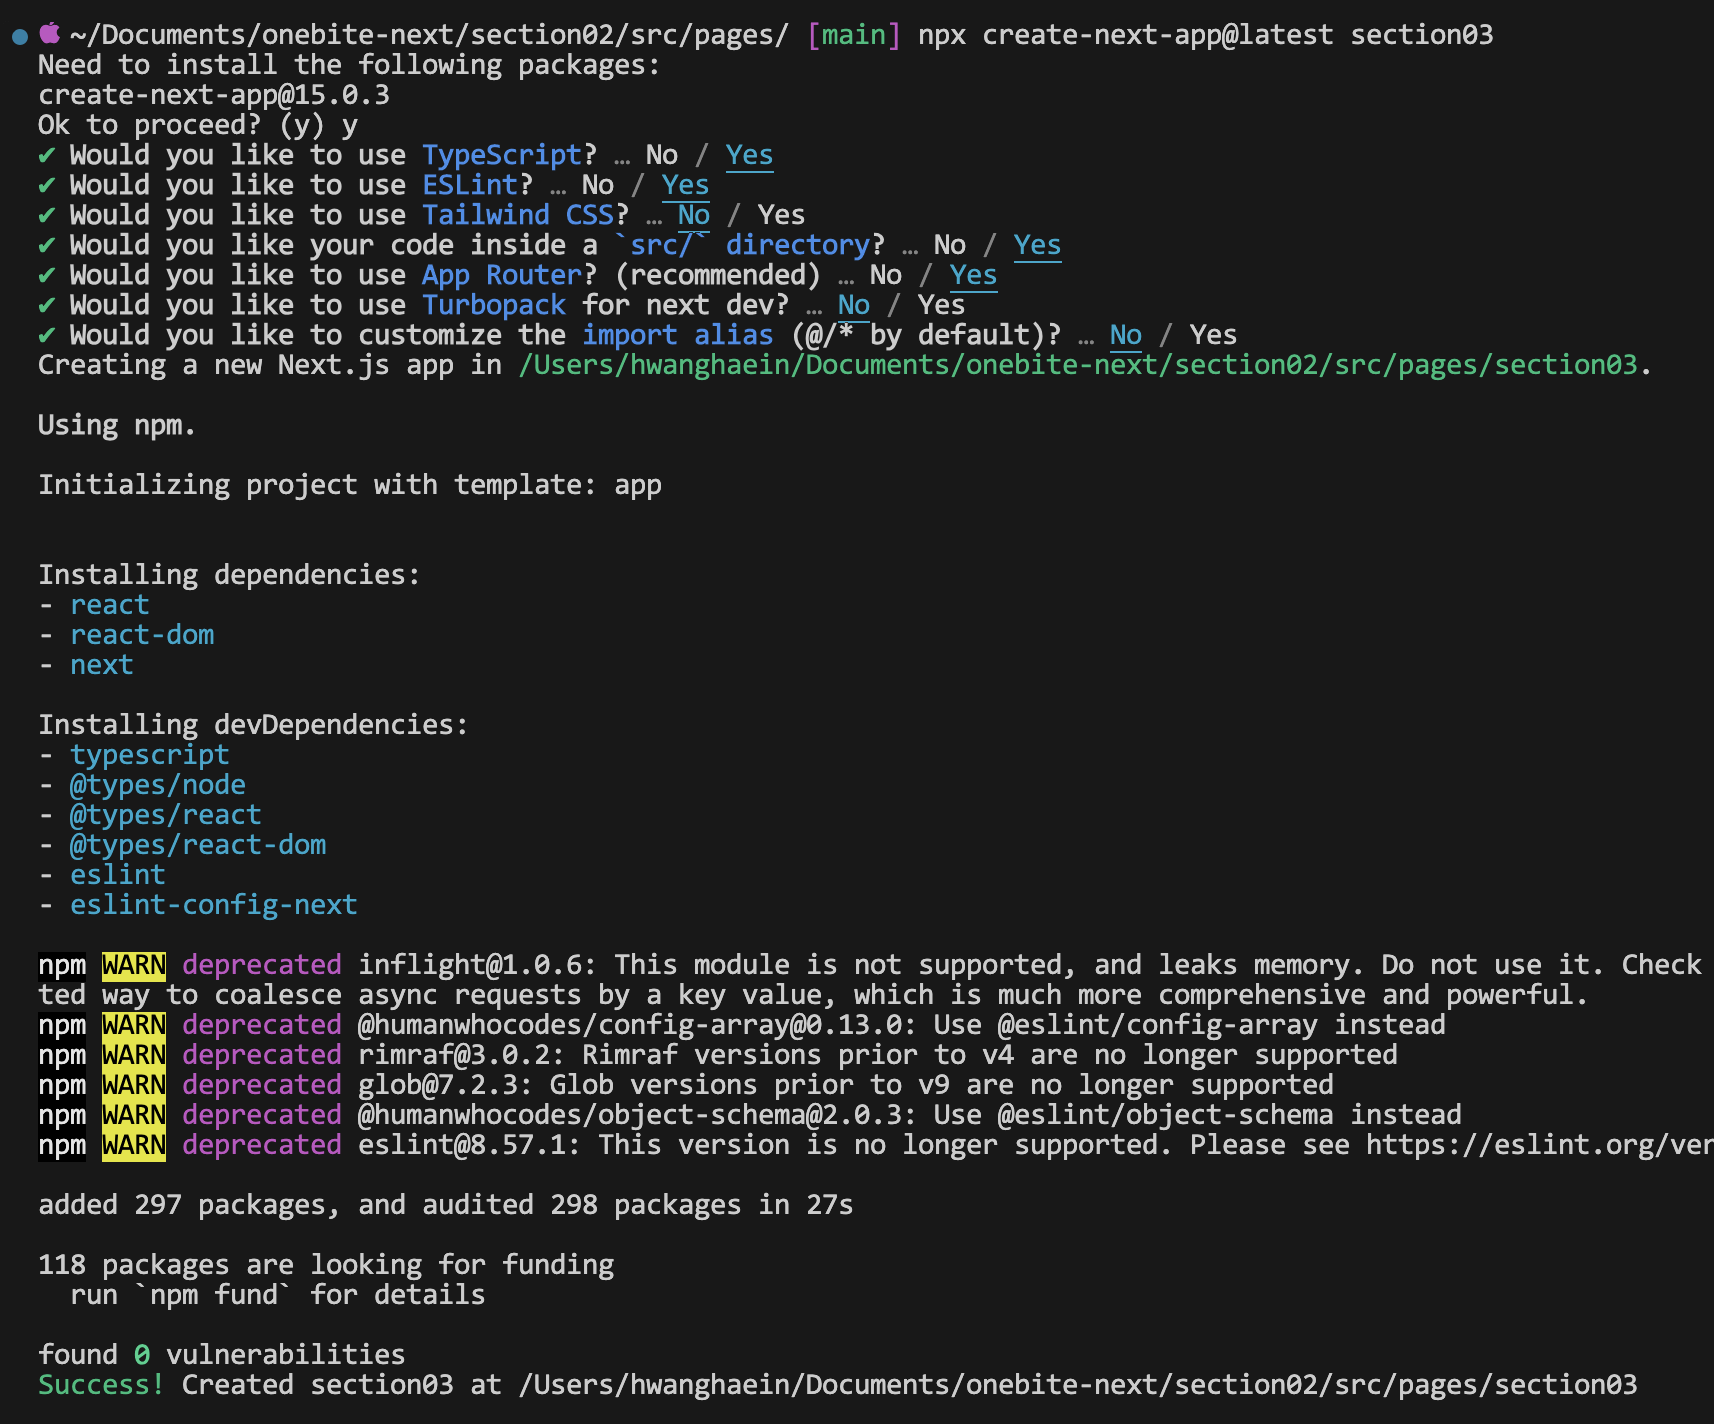Click the '118 packages are looking for funding' line
Viewport: 1714px width, 1424px height.
pyautogui.click(x=326, y=1266)
